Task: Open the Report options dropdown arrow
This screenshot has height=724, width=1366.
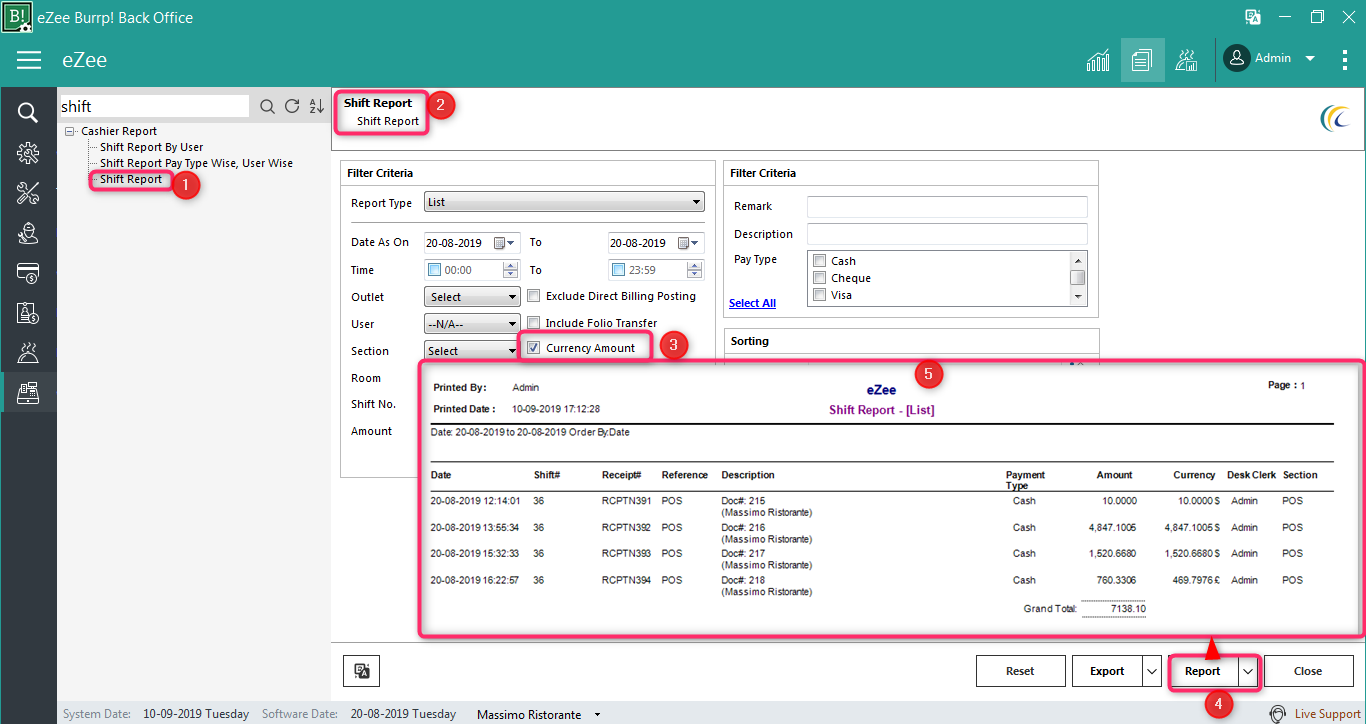Action: (1248, 672)
